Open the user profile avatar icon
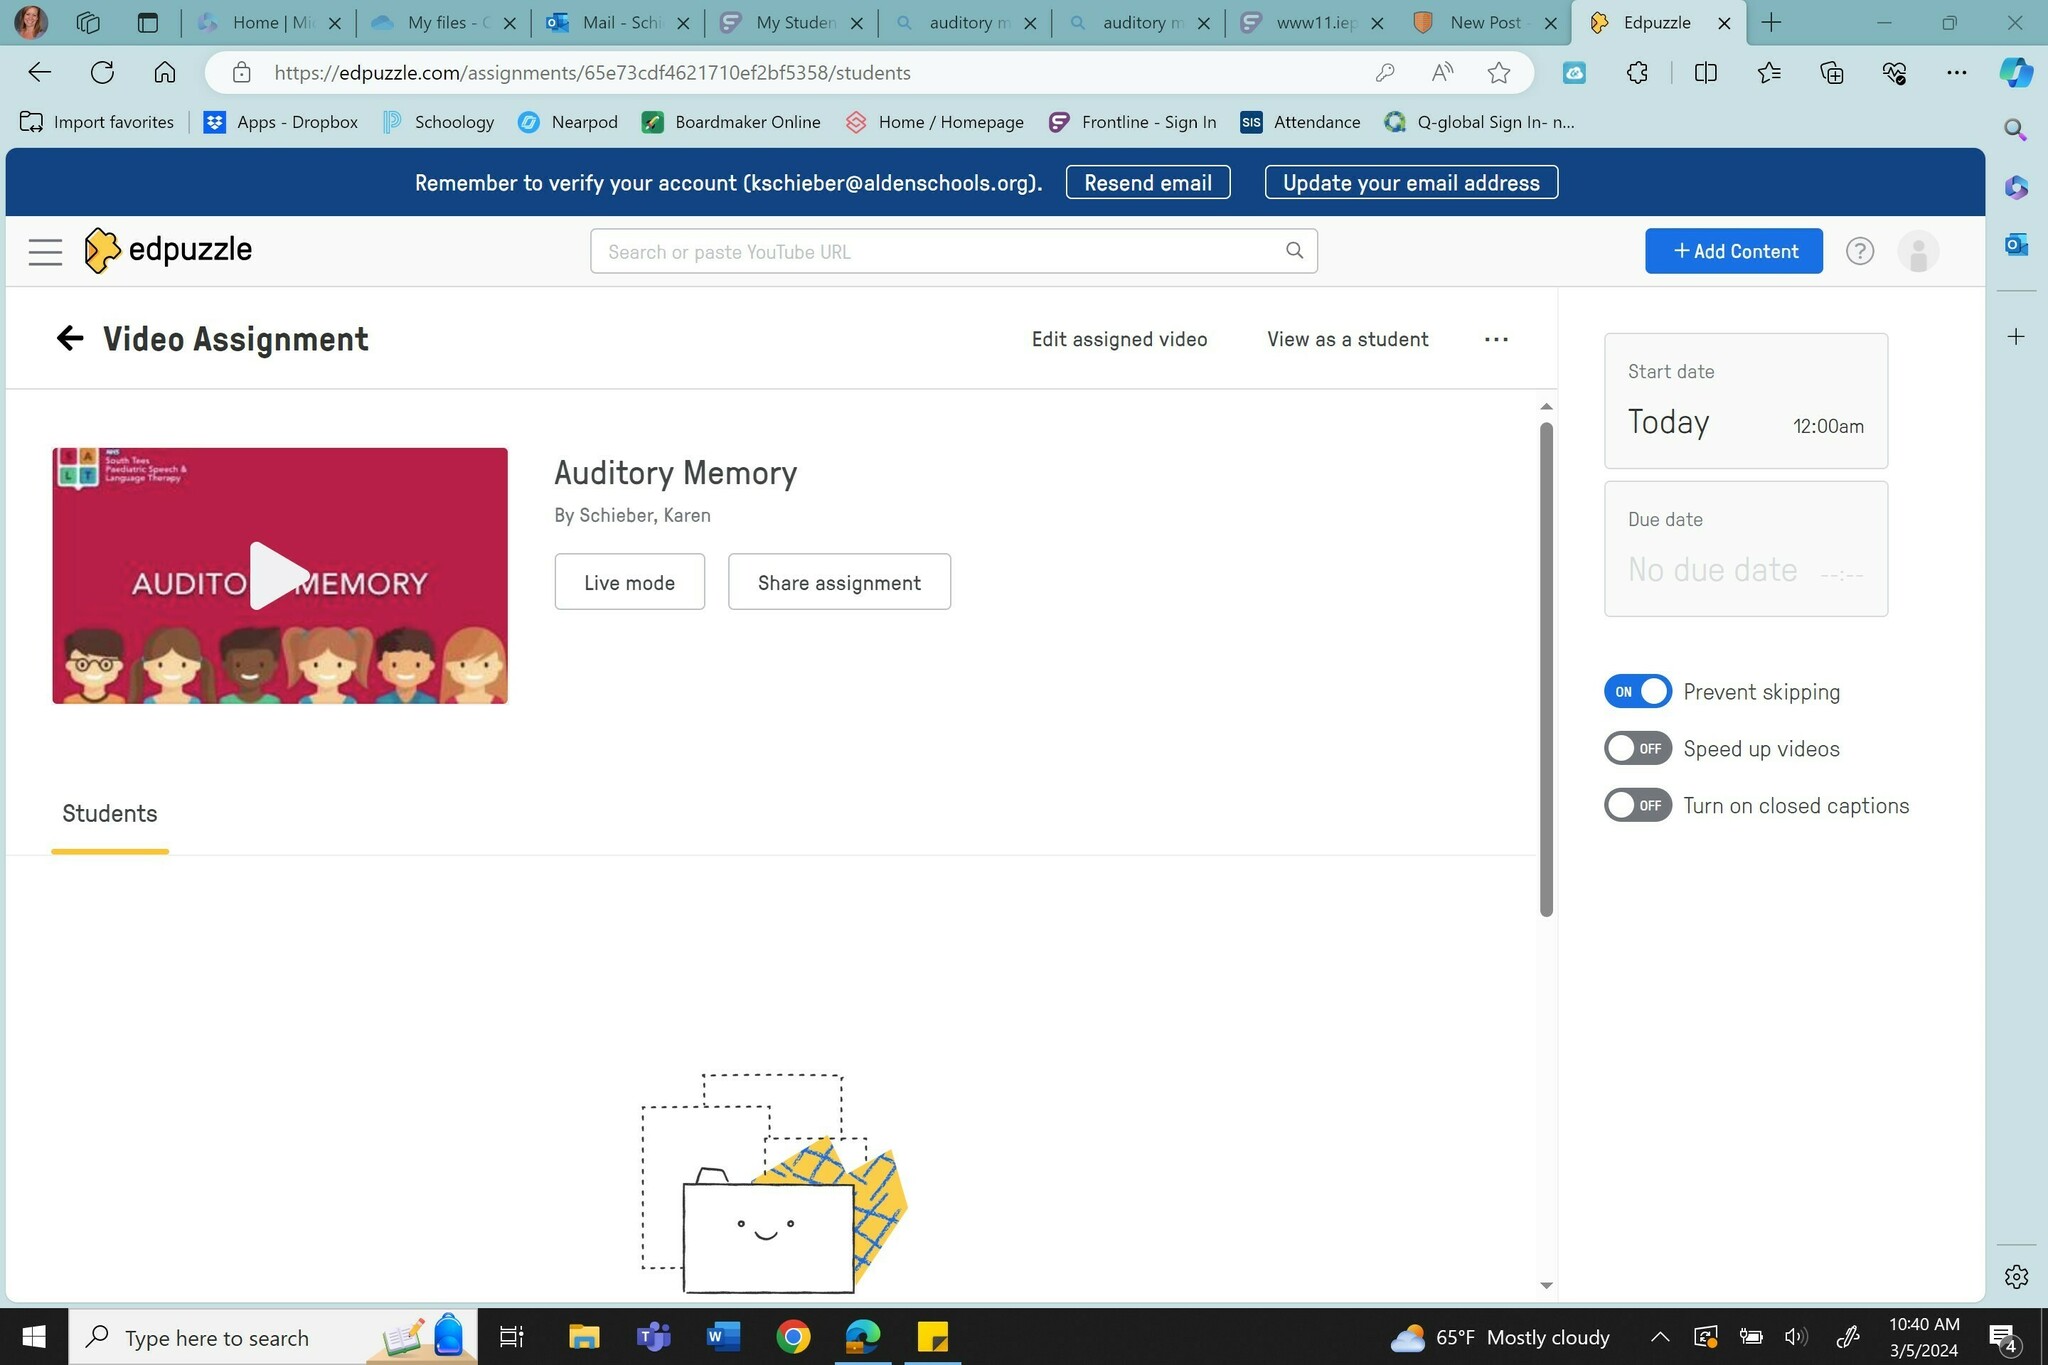Image resolution: width=2048 pixels, height=1365 pixels. click(1917, 251)
